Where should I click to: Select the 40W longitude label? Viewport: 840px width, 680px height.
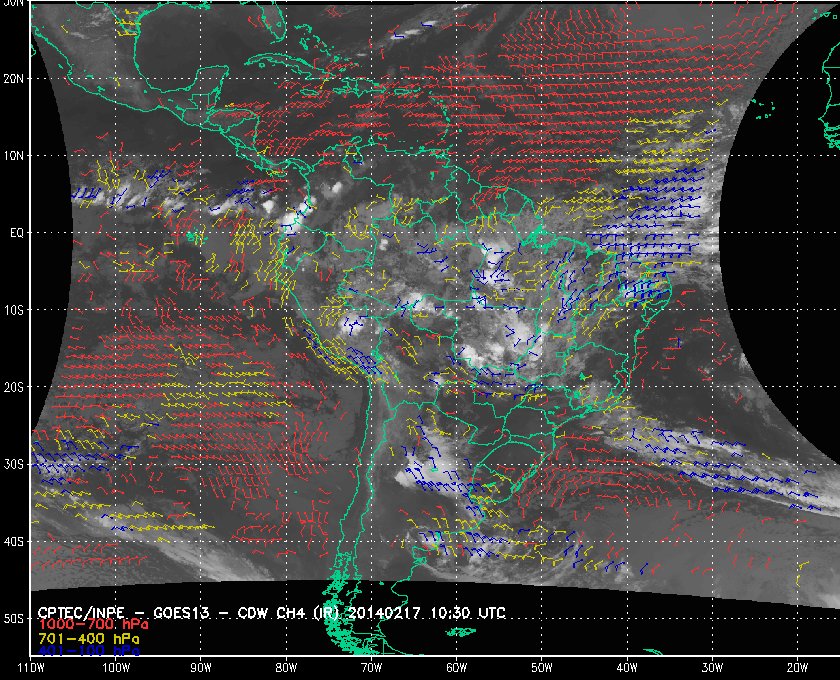tap(627, 668)
